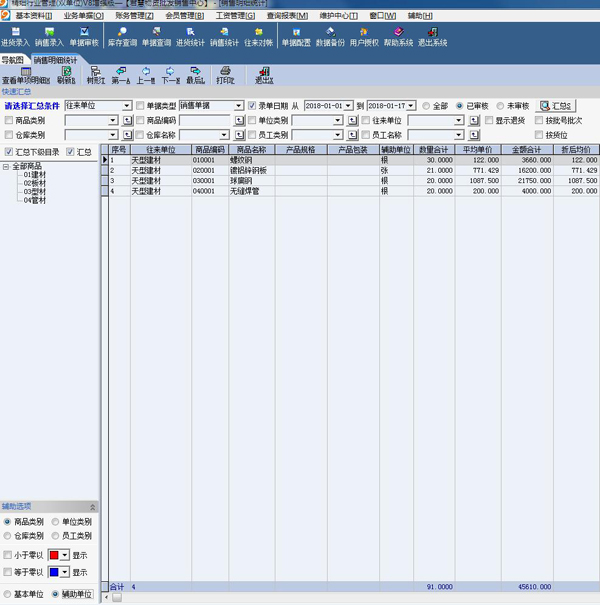
Task: Click the 打印 print icon
Action: click(225, 75)
